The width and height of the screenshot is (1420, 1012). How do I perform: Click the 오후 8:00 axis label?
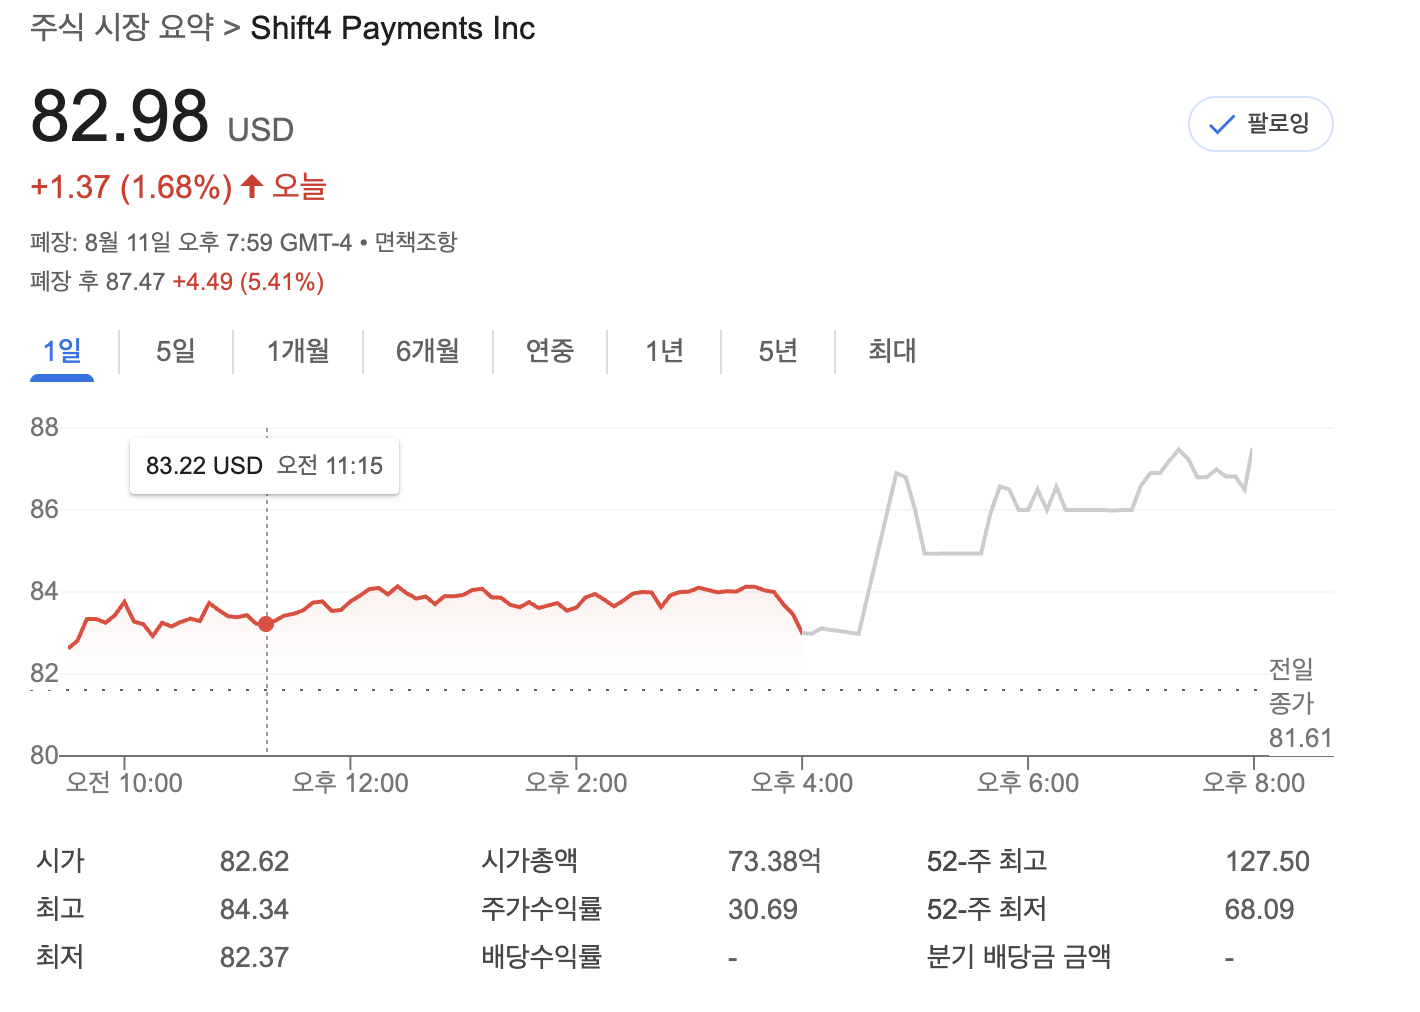click(x=1254, y=783)
